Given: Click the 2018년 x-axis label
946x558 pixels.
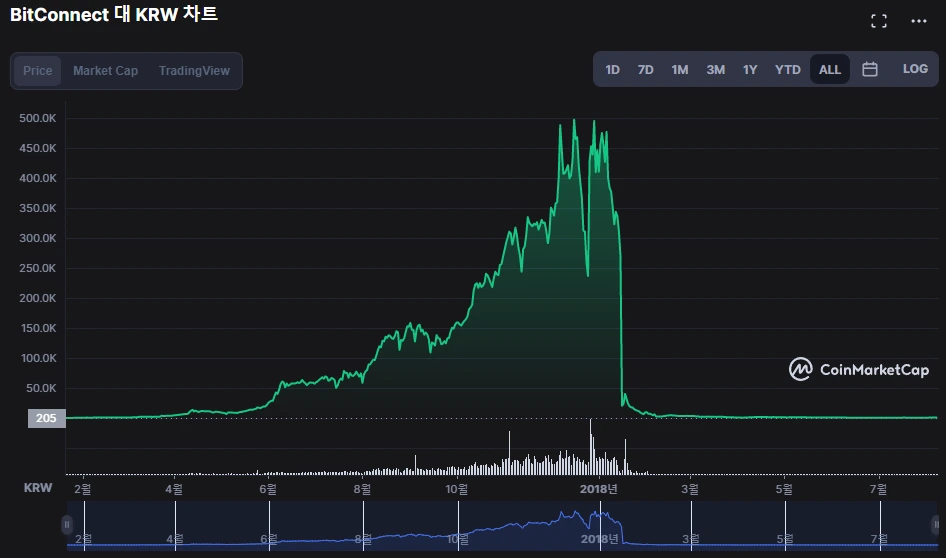Looking at the screenshot, I should [x=598, y=489].
